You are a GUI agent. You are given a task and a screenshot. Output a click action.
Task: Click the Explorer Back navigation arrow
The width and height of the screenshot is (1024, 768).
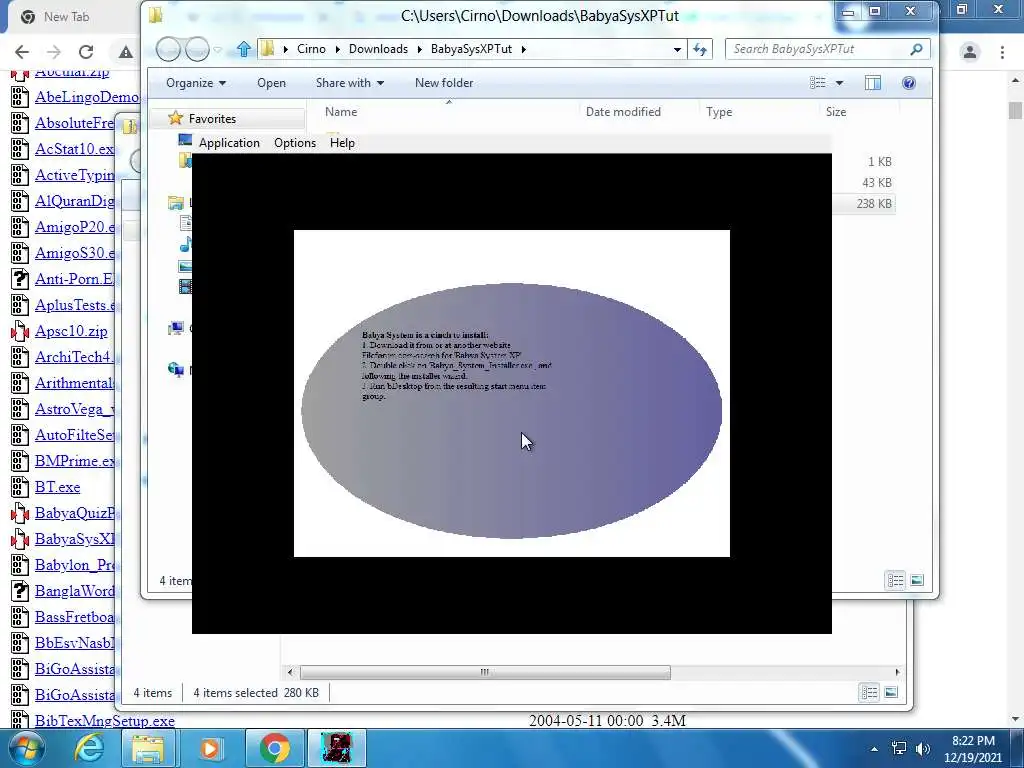168,49
